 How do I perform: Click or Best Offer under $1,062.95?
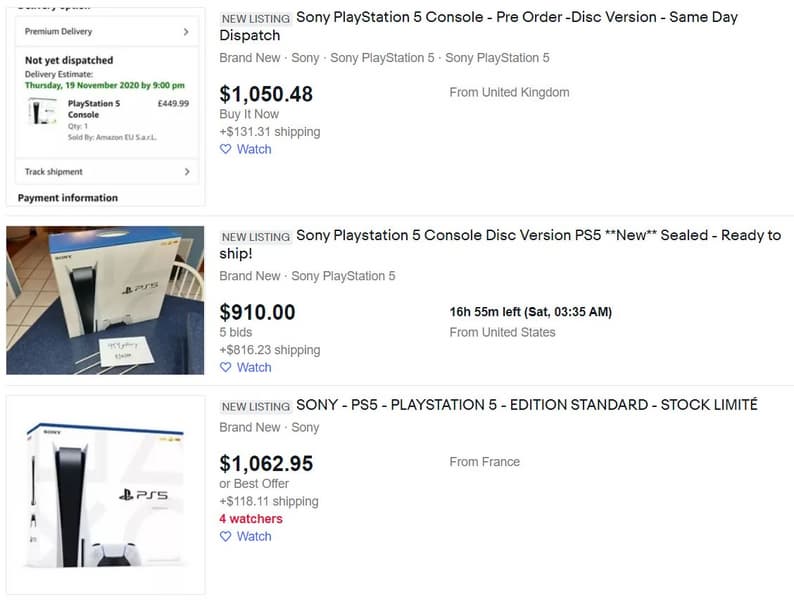pos(254,484)
